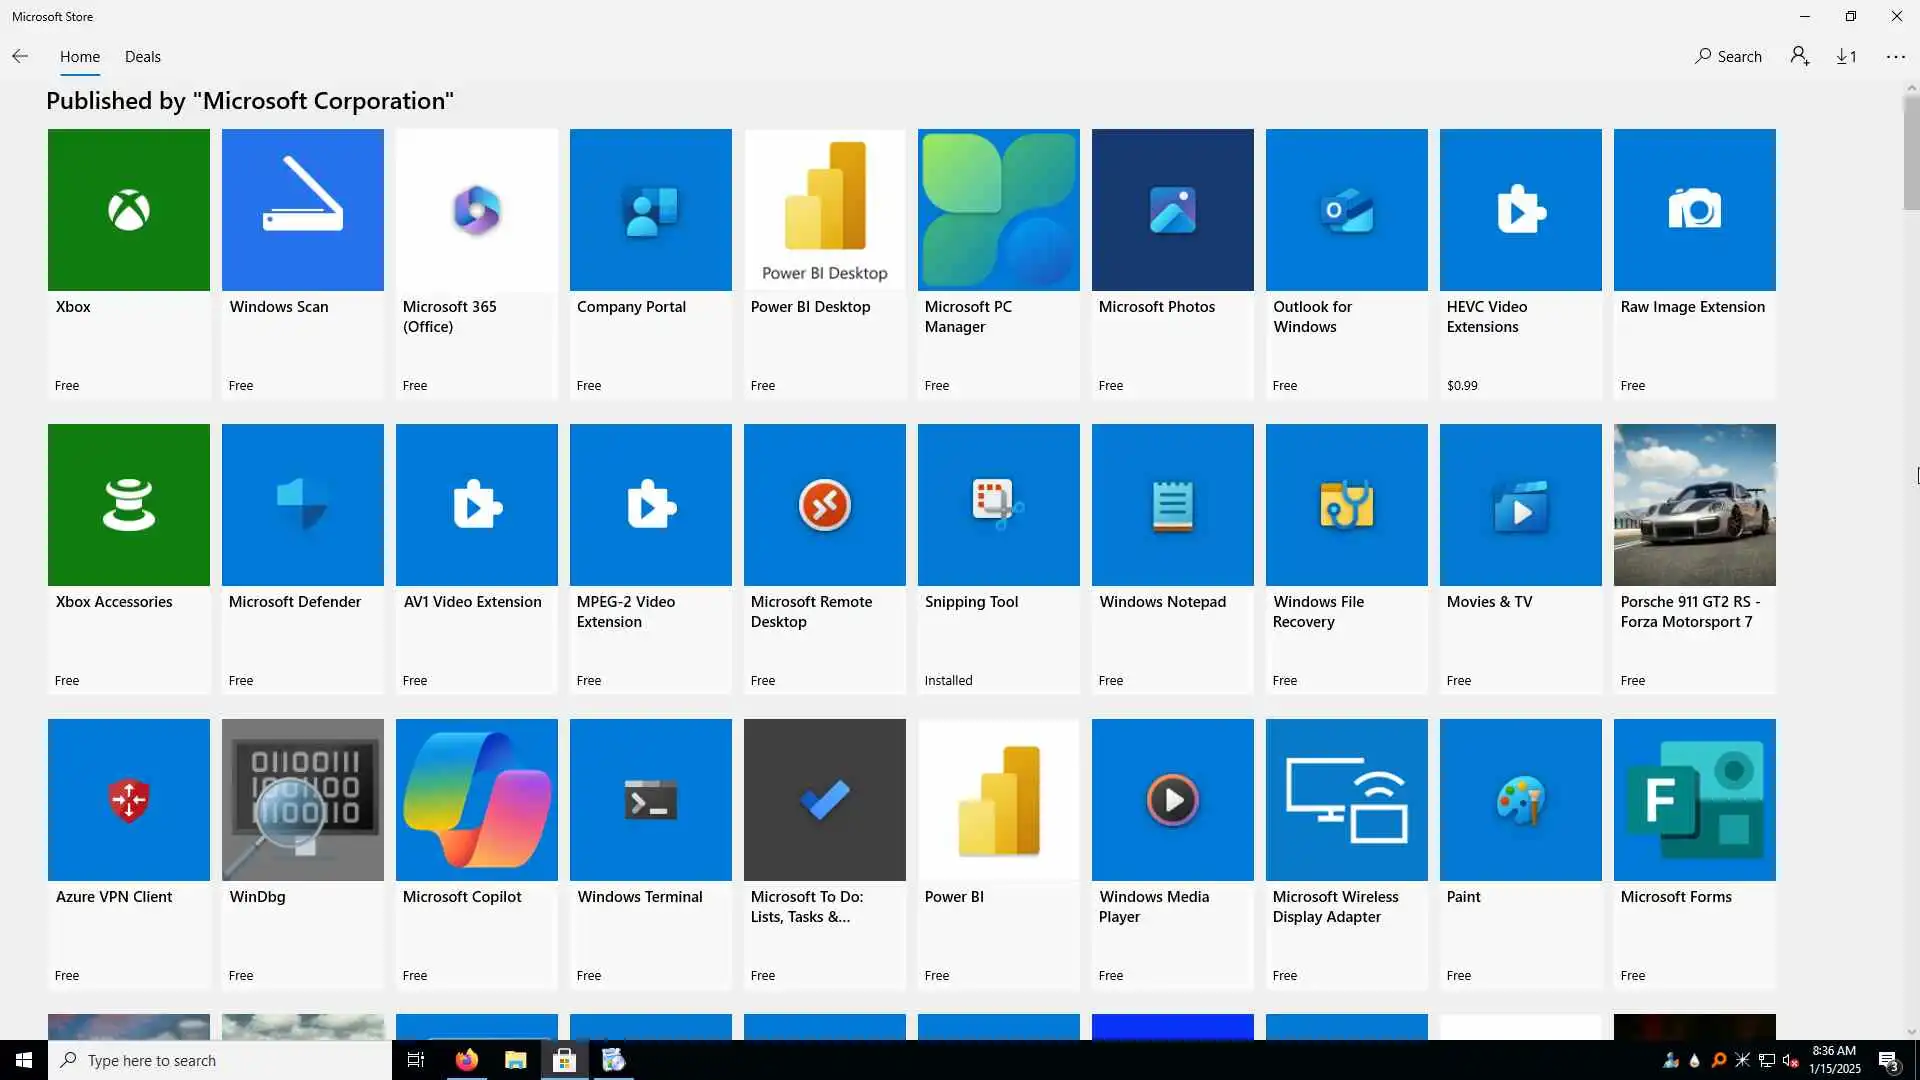1920x1080 pixels.
Task: Click the vertical scrollbar thumb
Action: coord(1911,152)
